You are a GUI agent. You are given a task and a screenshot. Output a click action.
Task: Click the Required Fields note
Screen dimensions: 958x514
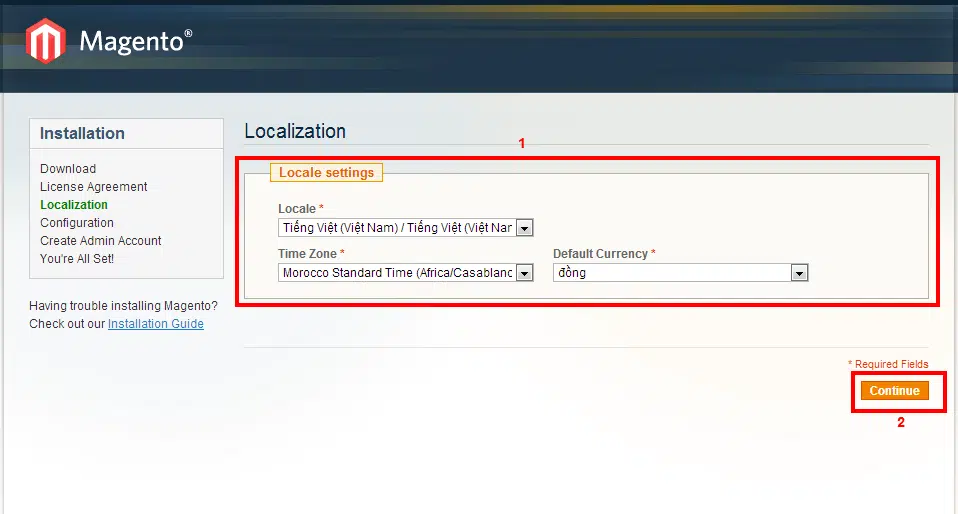click(888, 364)
